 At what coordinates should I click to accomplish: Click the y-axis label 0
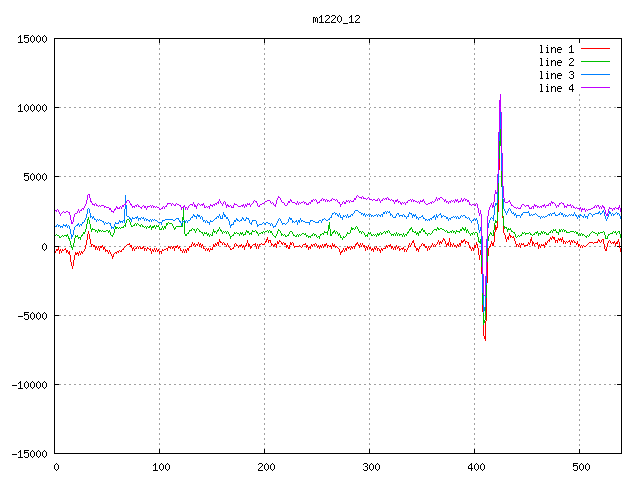[44, 247]
